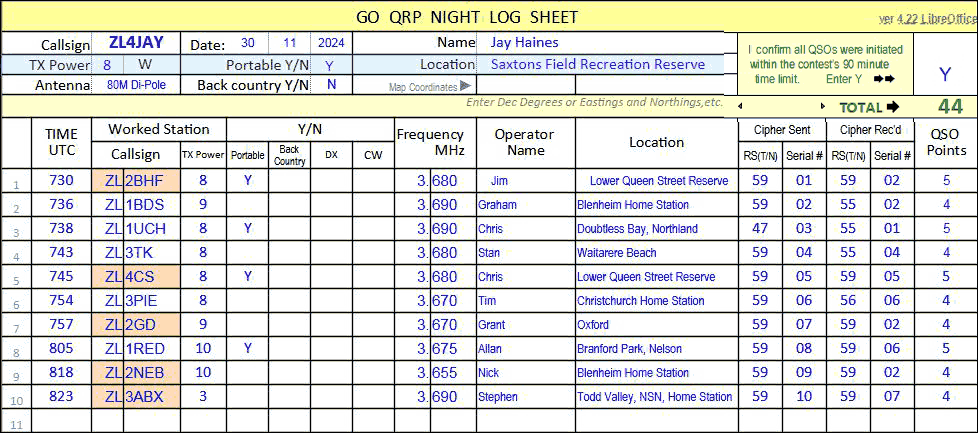
Task: Click location Doubtless Bay, Northland
Action: pos(637,229)
